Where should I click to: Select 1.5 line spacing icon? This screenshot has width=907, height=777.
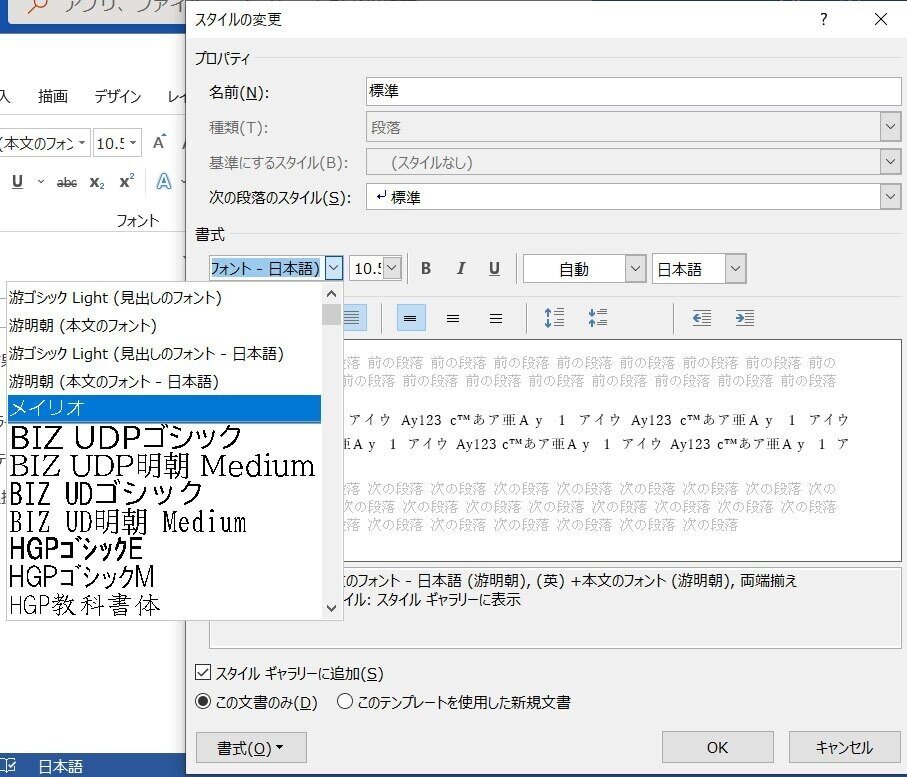click(453, 318)
